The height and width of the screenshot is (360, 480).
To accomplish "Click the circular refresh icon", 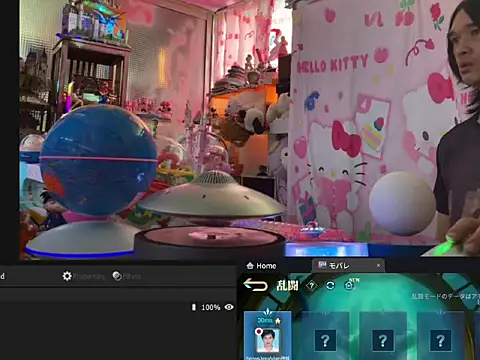I will 330,286.
